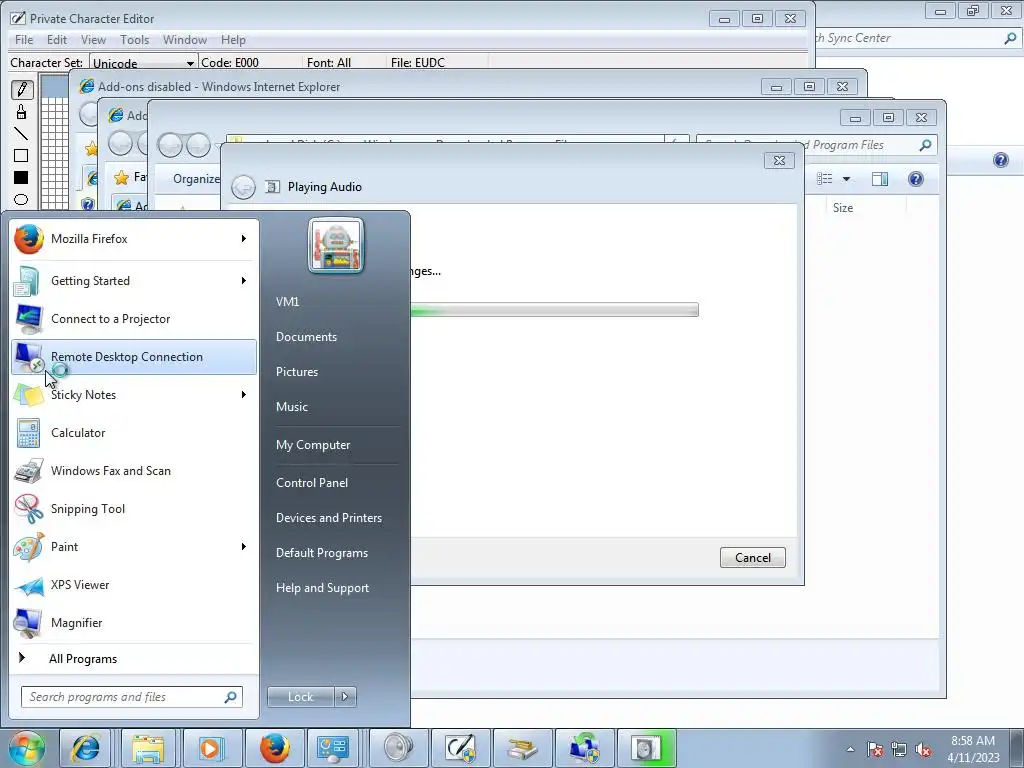
Task: Launch Calculator from Start menu
Action: coord(134,433)
